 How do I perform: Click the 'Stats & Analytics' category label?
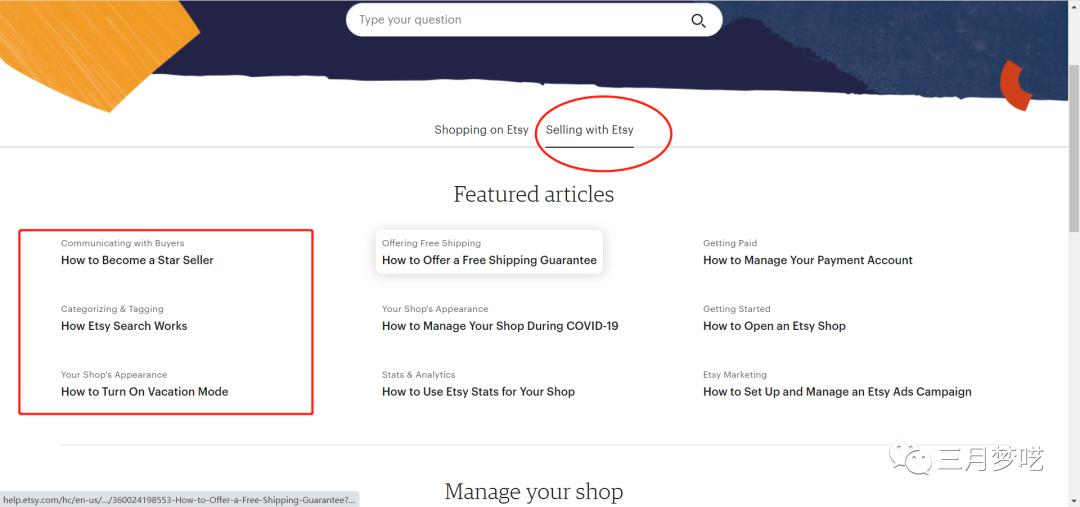click(418, 375)
